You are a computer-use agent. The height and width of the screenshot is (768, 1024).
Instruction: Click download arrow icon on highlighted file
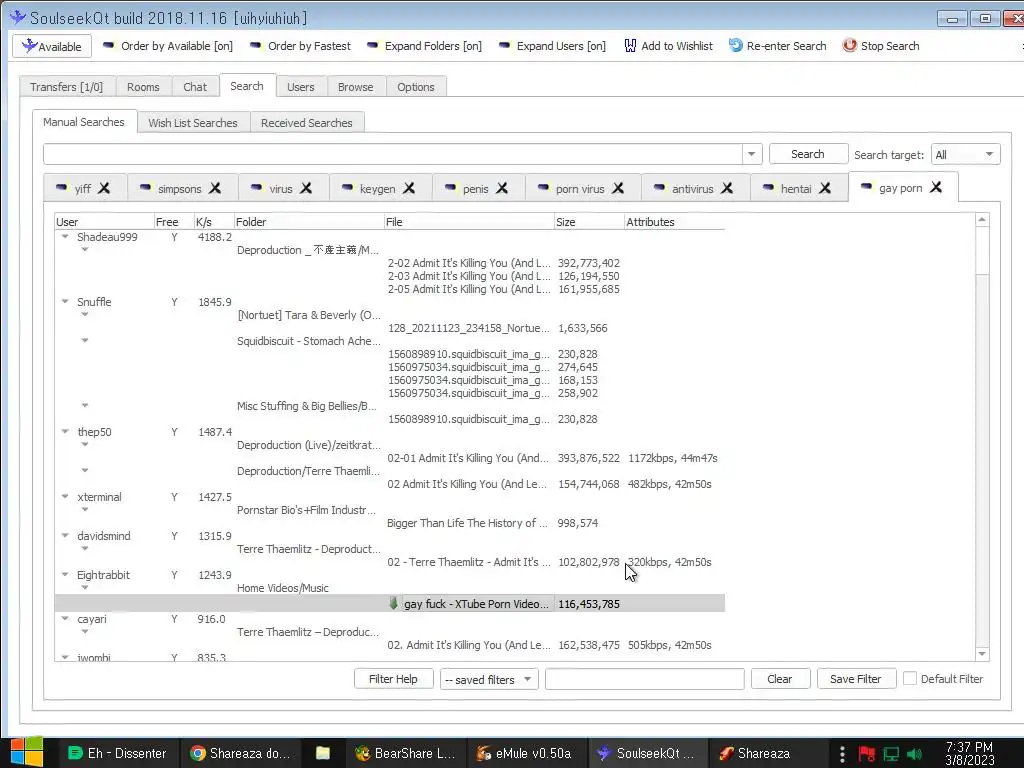coord(393,603)
